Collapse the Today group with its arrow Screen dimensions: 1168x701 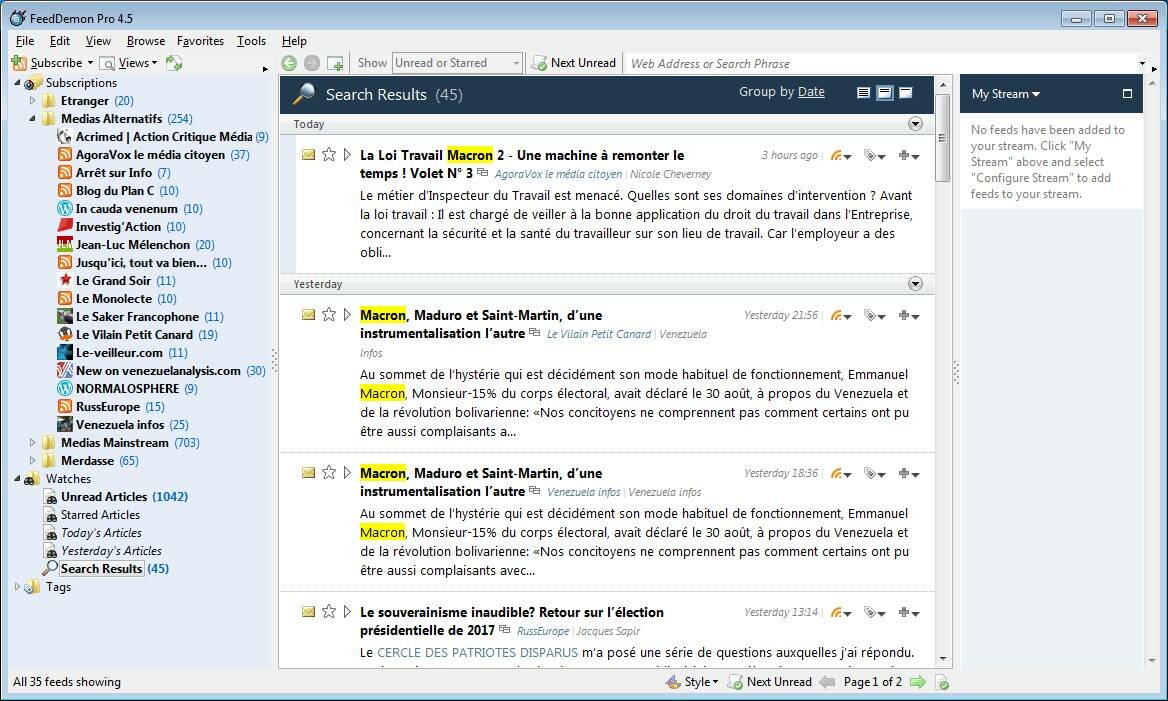coord(915,124)
